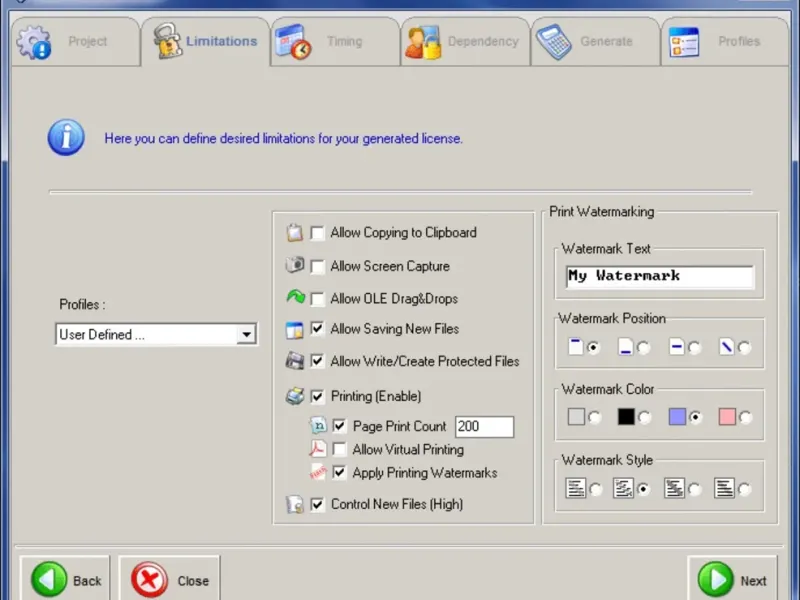Click the Back button
The width and height of the screenshot is (800, 600).
(65, 580)
